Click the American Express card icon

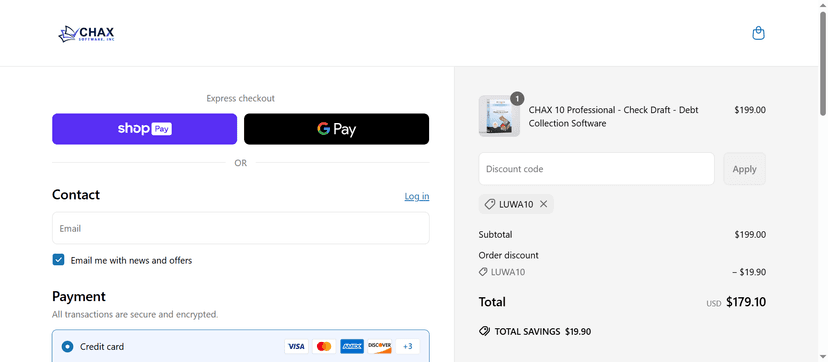(352, 347)
